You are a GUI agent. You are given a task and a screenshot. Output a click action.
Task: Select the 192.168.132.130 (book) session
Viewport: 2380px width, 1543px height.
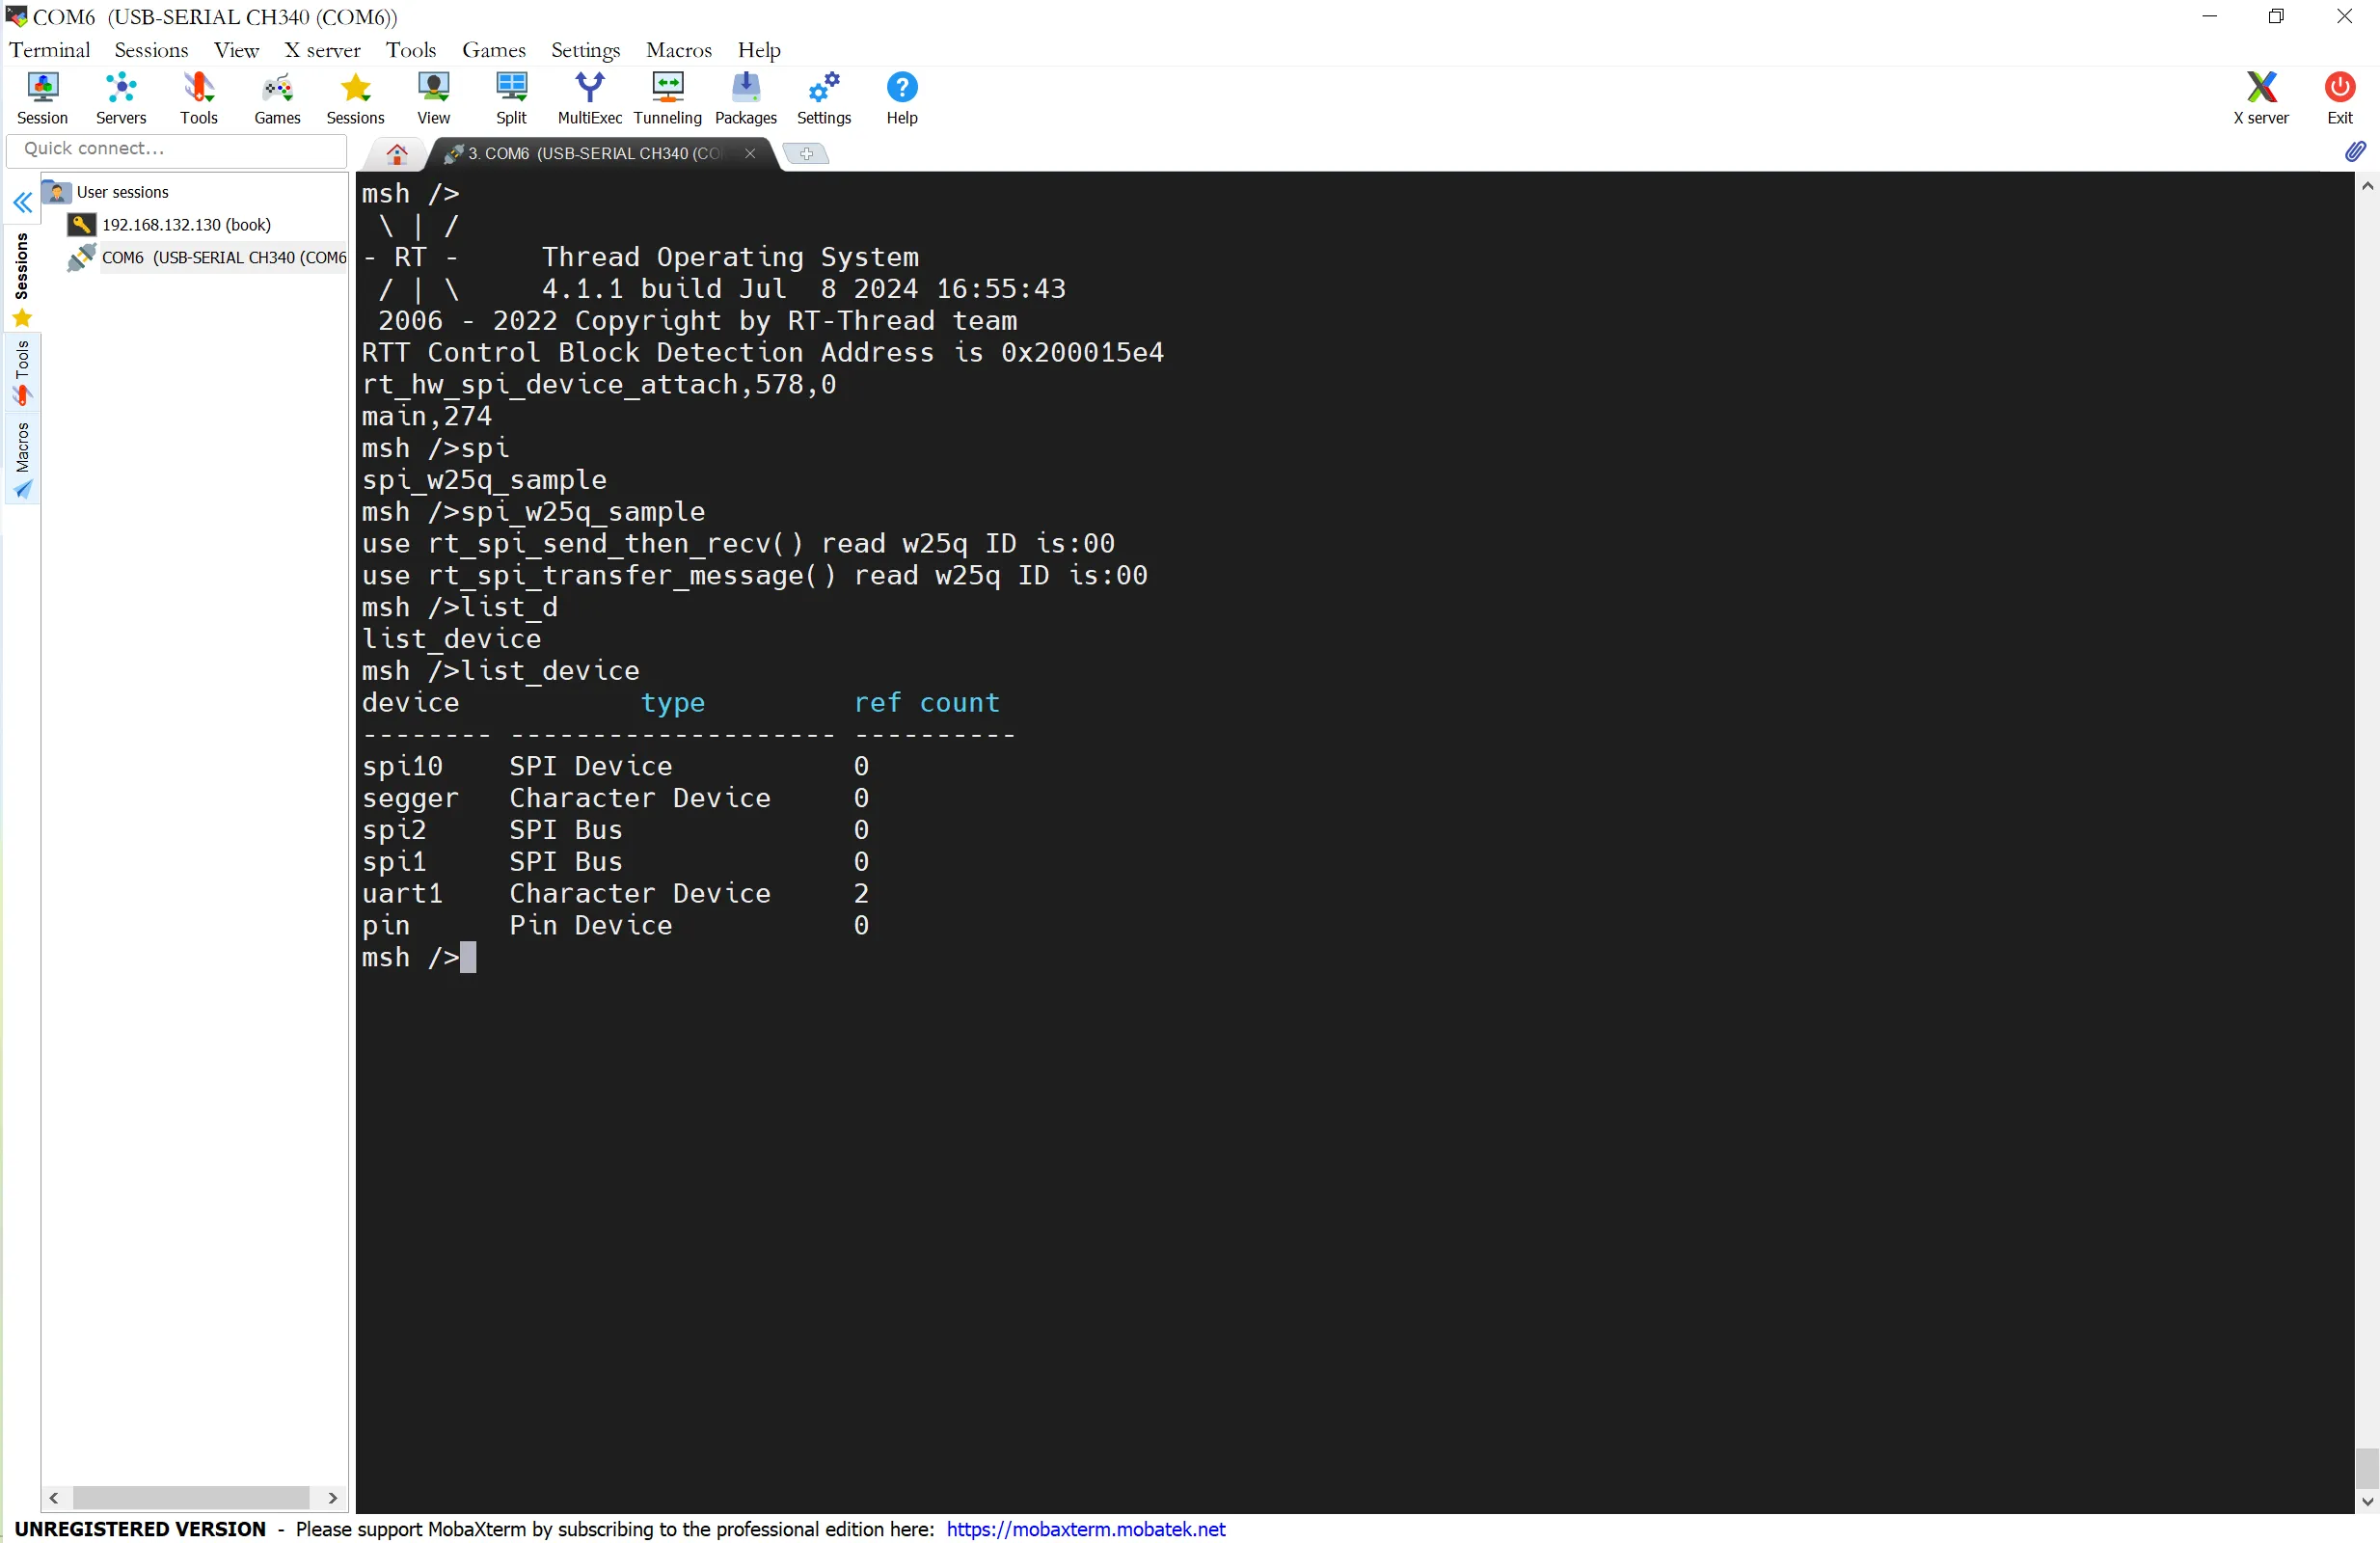[186, 225]
